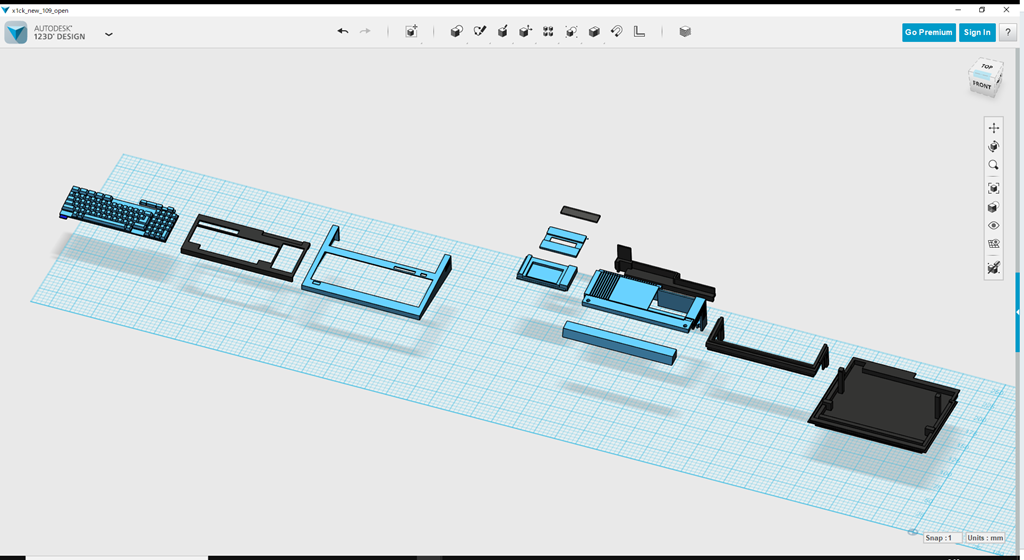The height and width of the screenshot is (560, 1024).
Task: Select the Measure ruler tool
Action: [x=640, y=32]
